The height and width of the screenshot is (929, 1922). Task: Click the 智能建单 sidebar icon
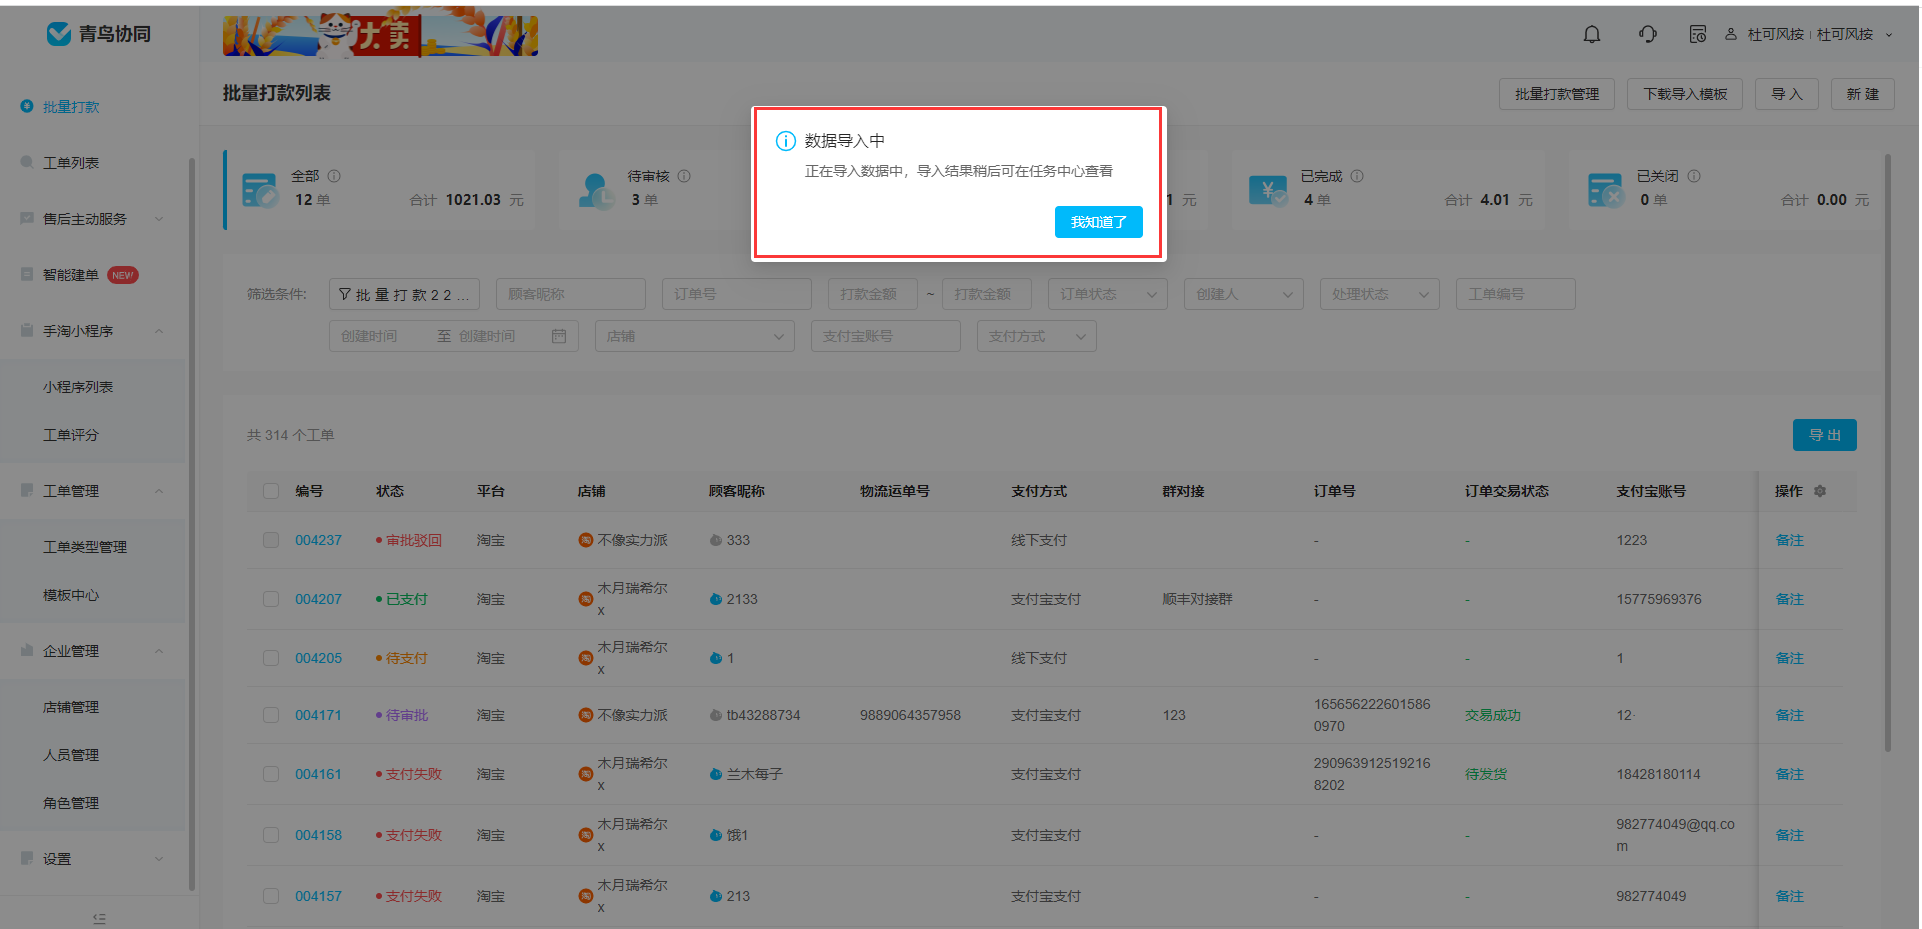tap(27, 274)
